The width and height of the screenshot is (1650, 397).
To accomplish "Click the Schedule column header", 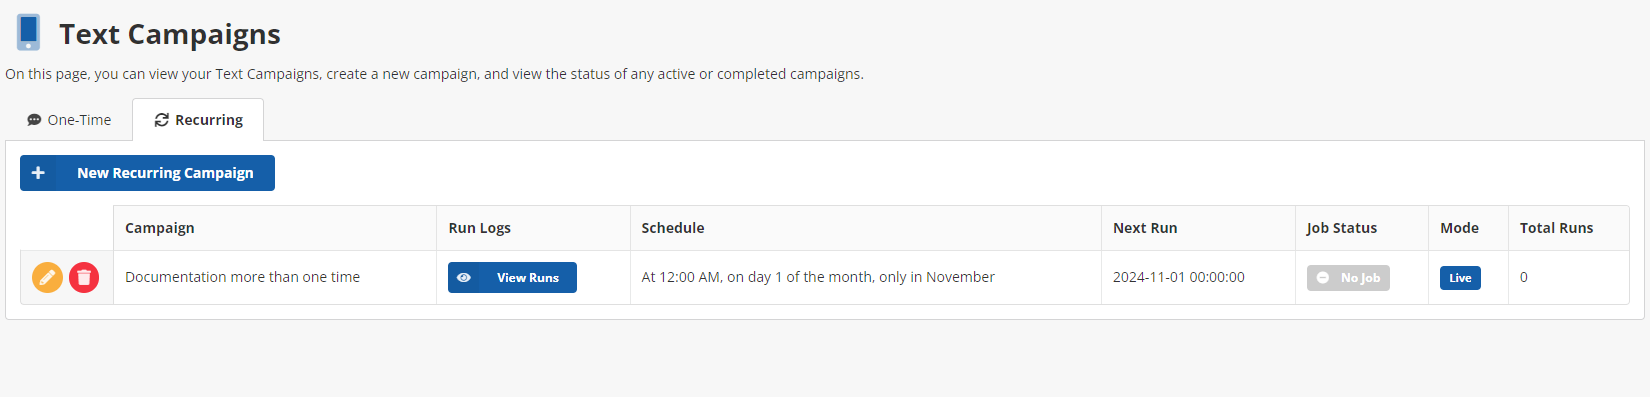I will tap(673, 228).
